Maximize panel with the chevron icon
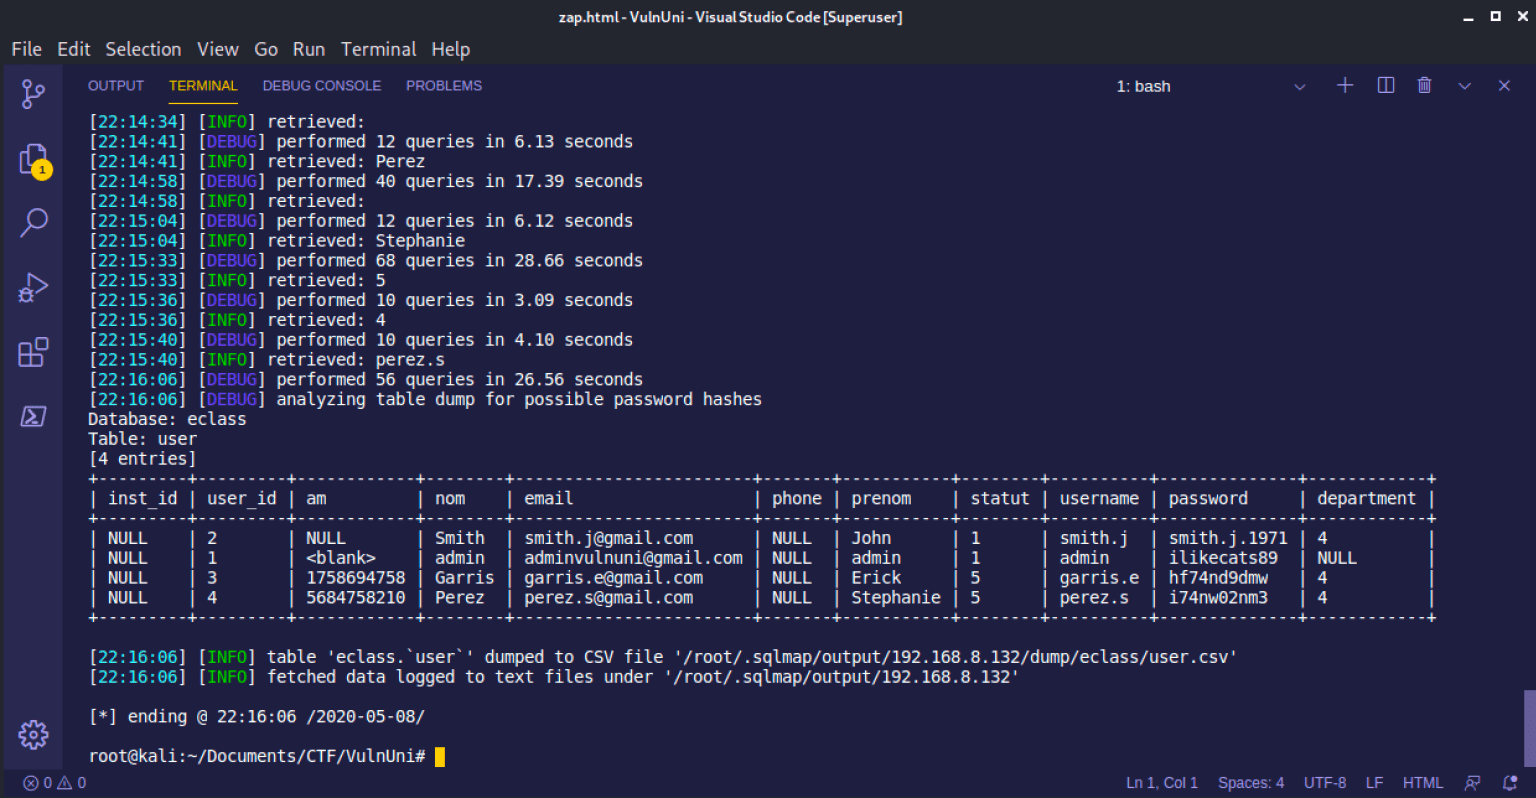The height and width of the screenshot is (798, 1536). point(1465,86)
